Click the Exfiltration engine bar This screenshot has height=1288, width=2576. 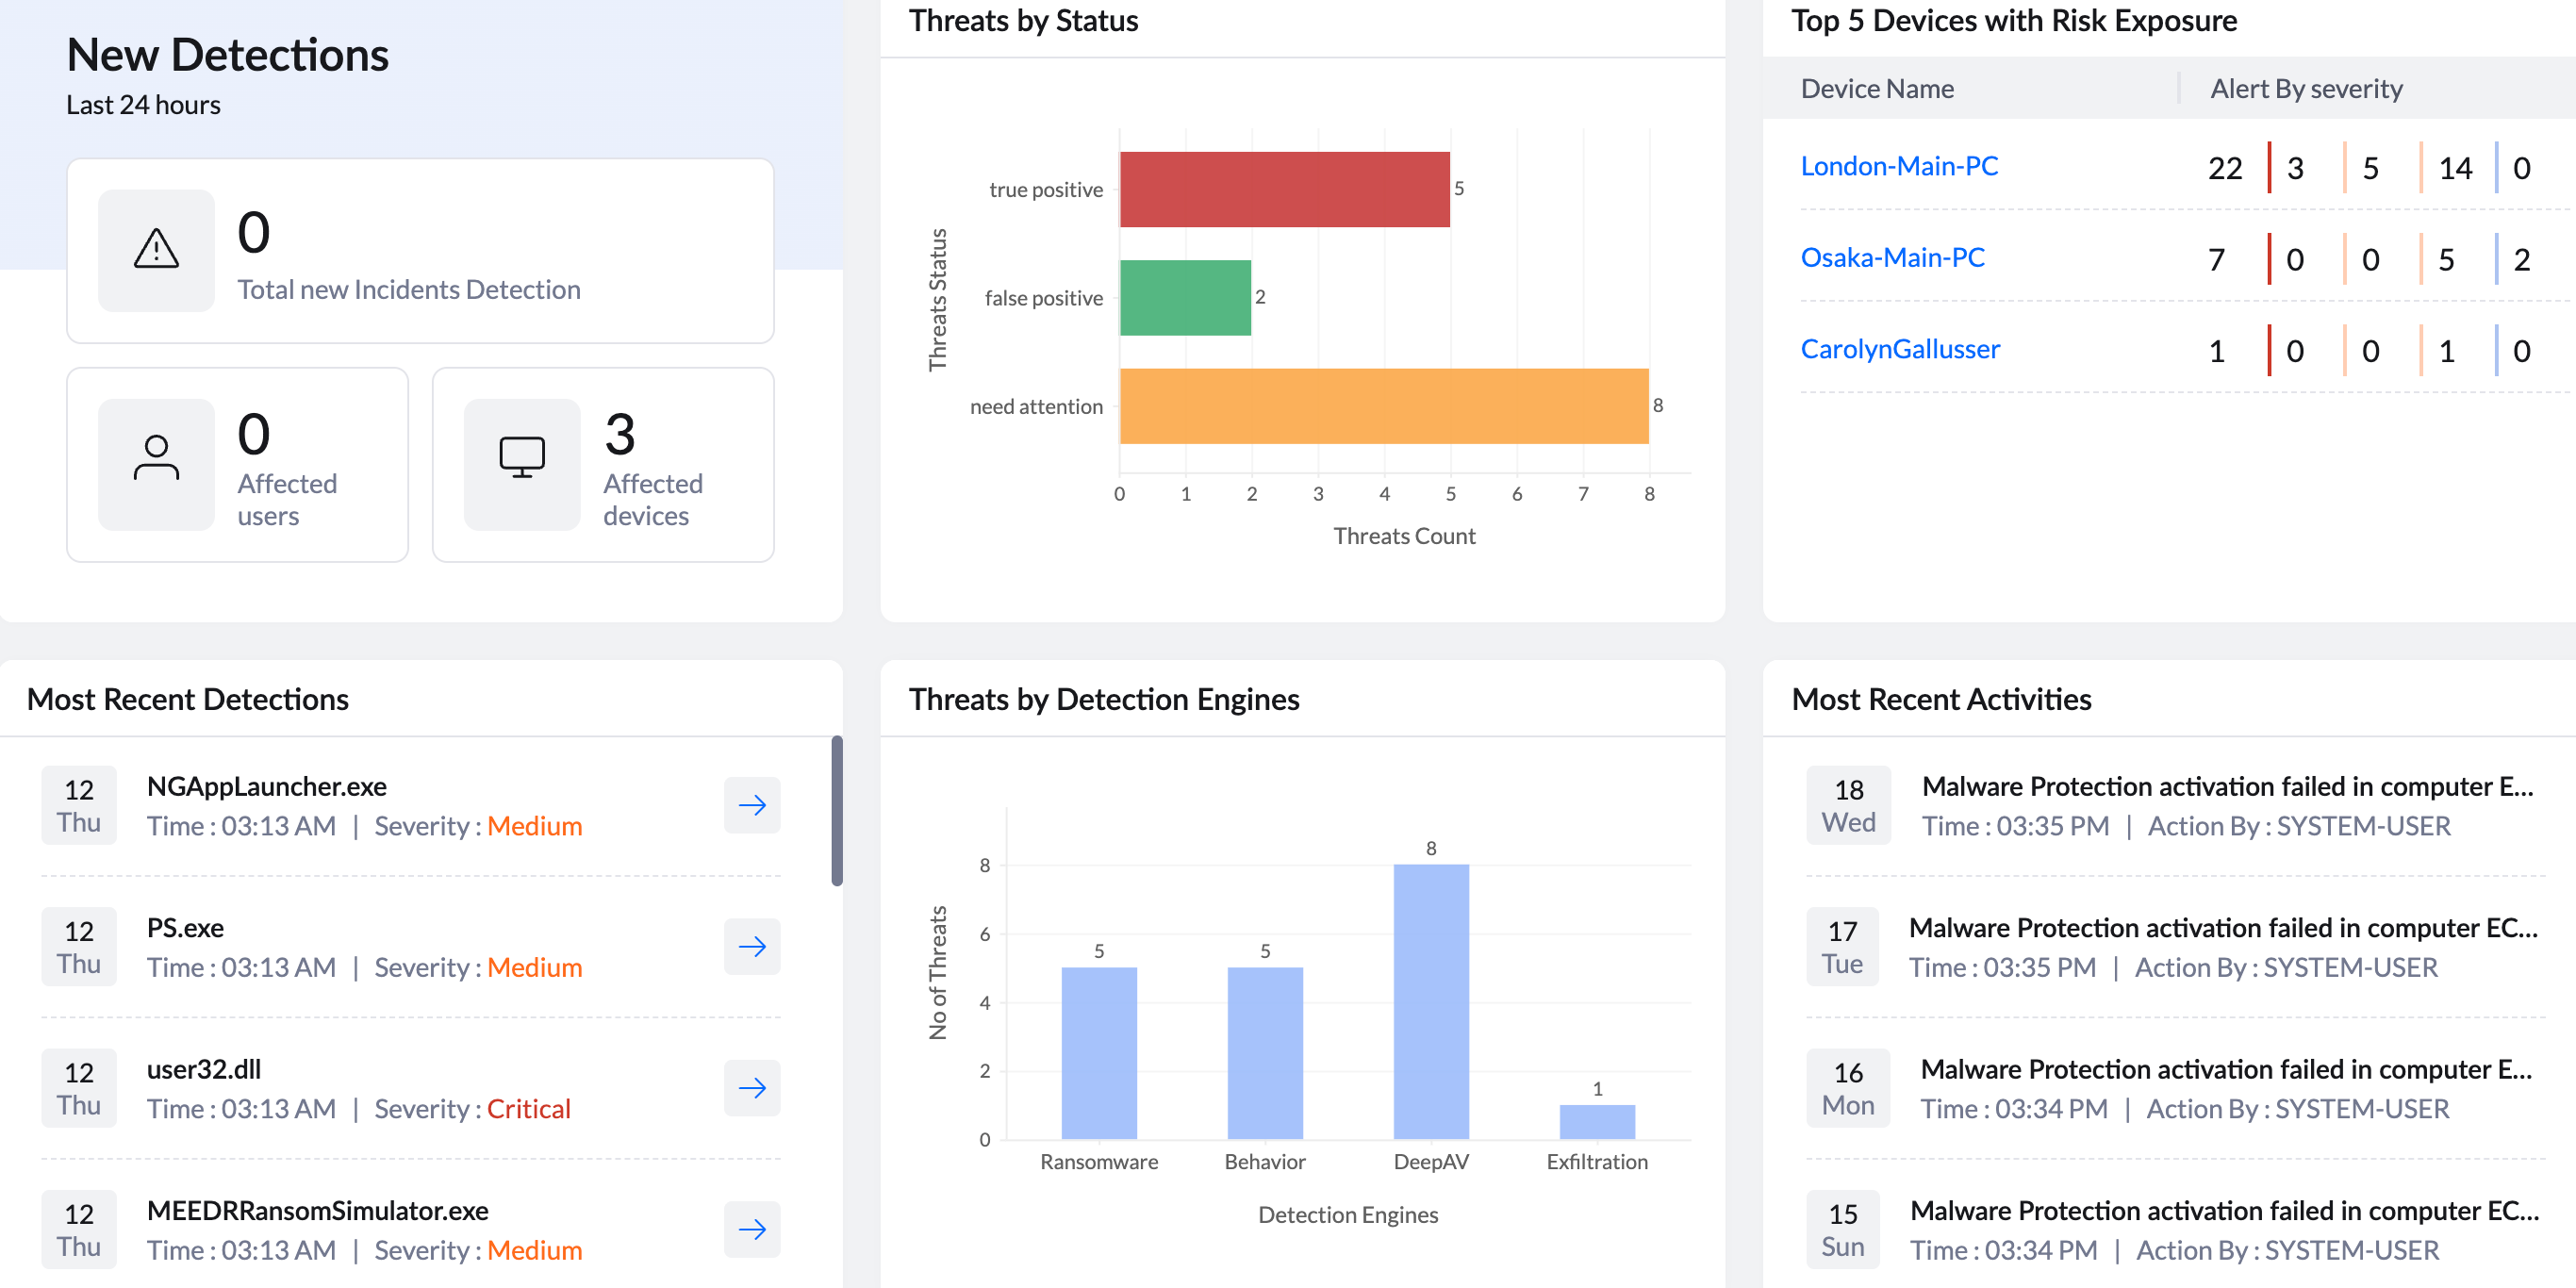coord(1597,1122)
